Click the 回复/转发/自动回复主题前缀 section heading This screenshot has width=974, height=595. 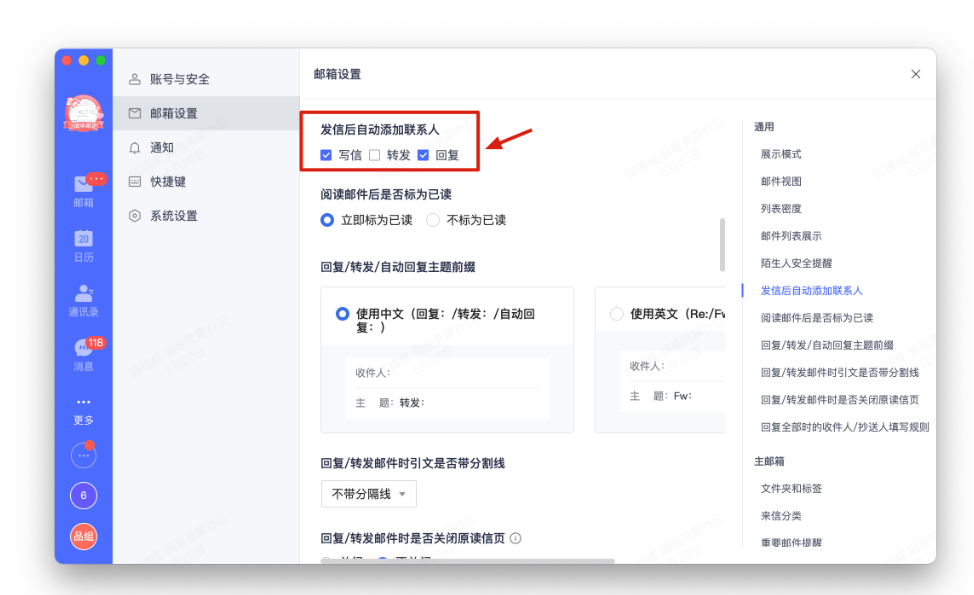[398, 267]
